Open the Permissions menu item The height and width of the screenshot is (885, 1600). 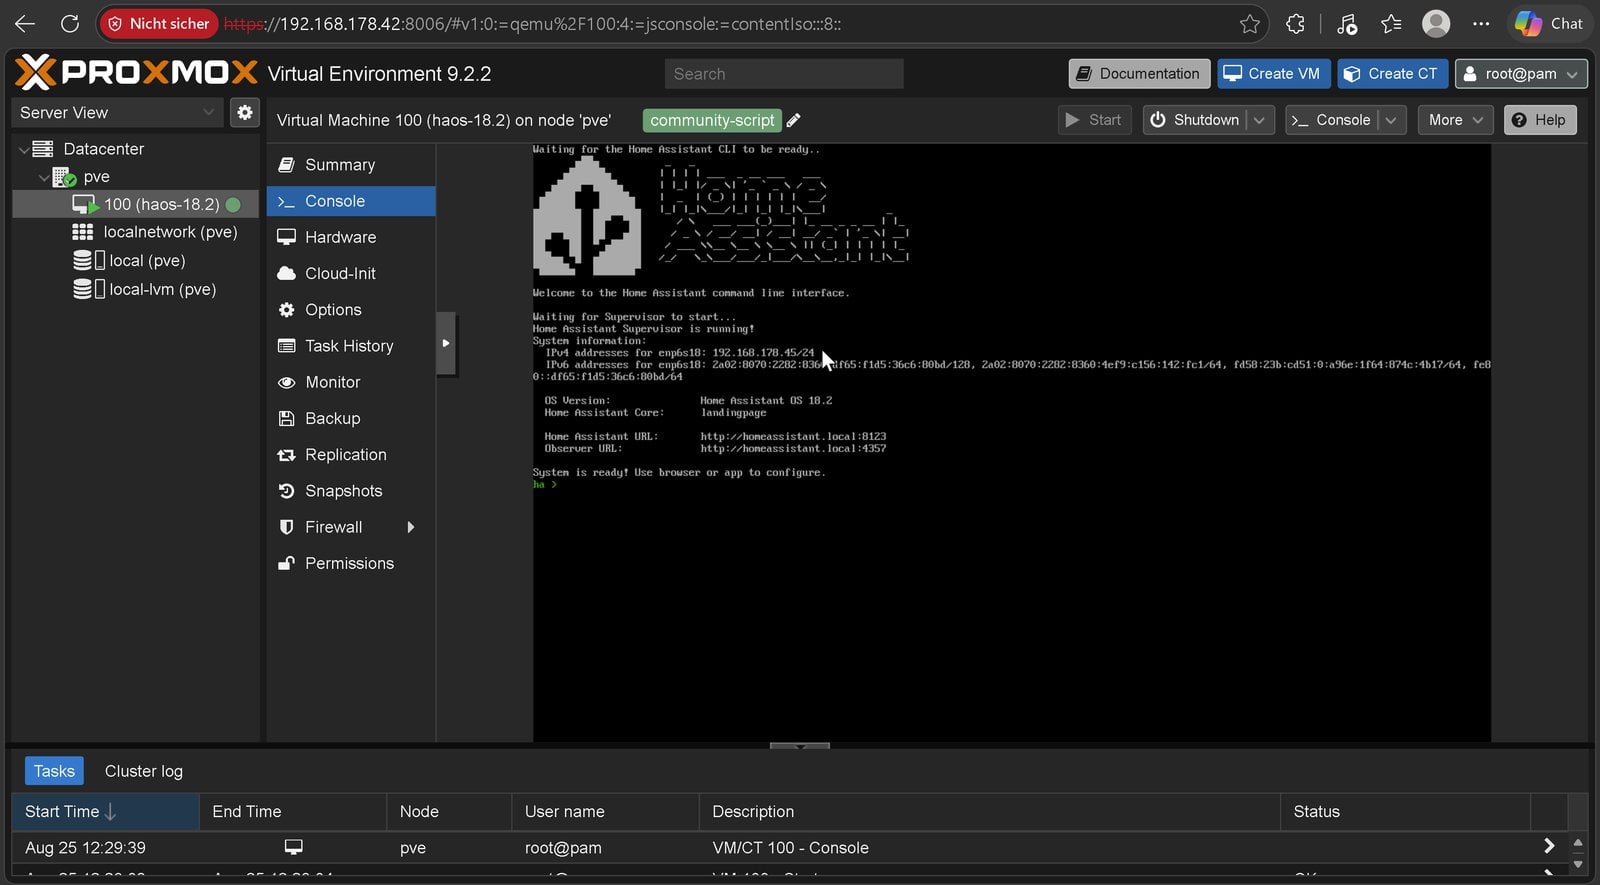point(351,563)
